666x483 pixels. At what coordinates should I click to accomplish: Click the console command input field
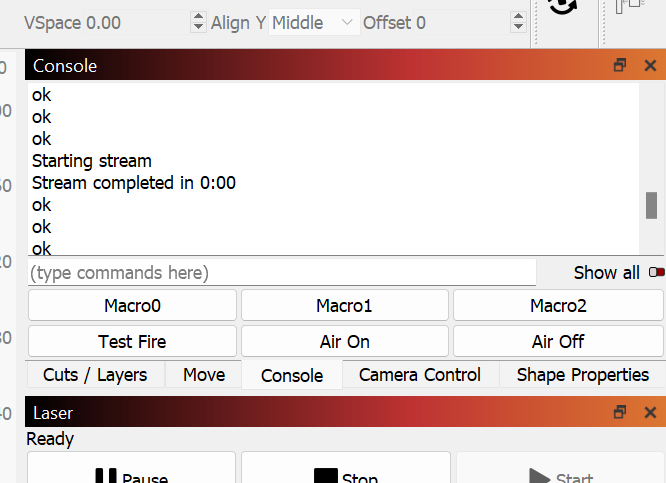click(282, 272)
